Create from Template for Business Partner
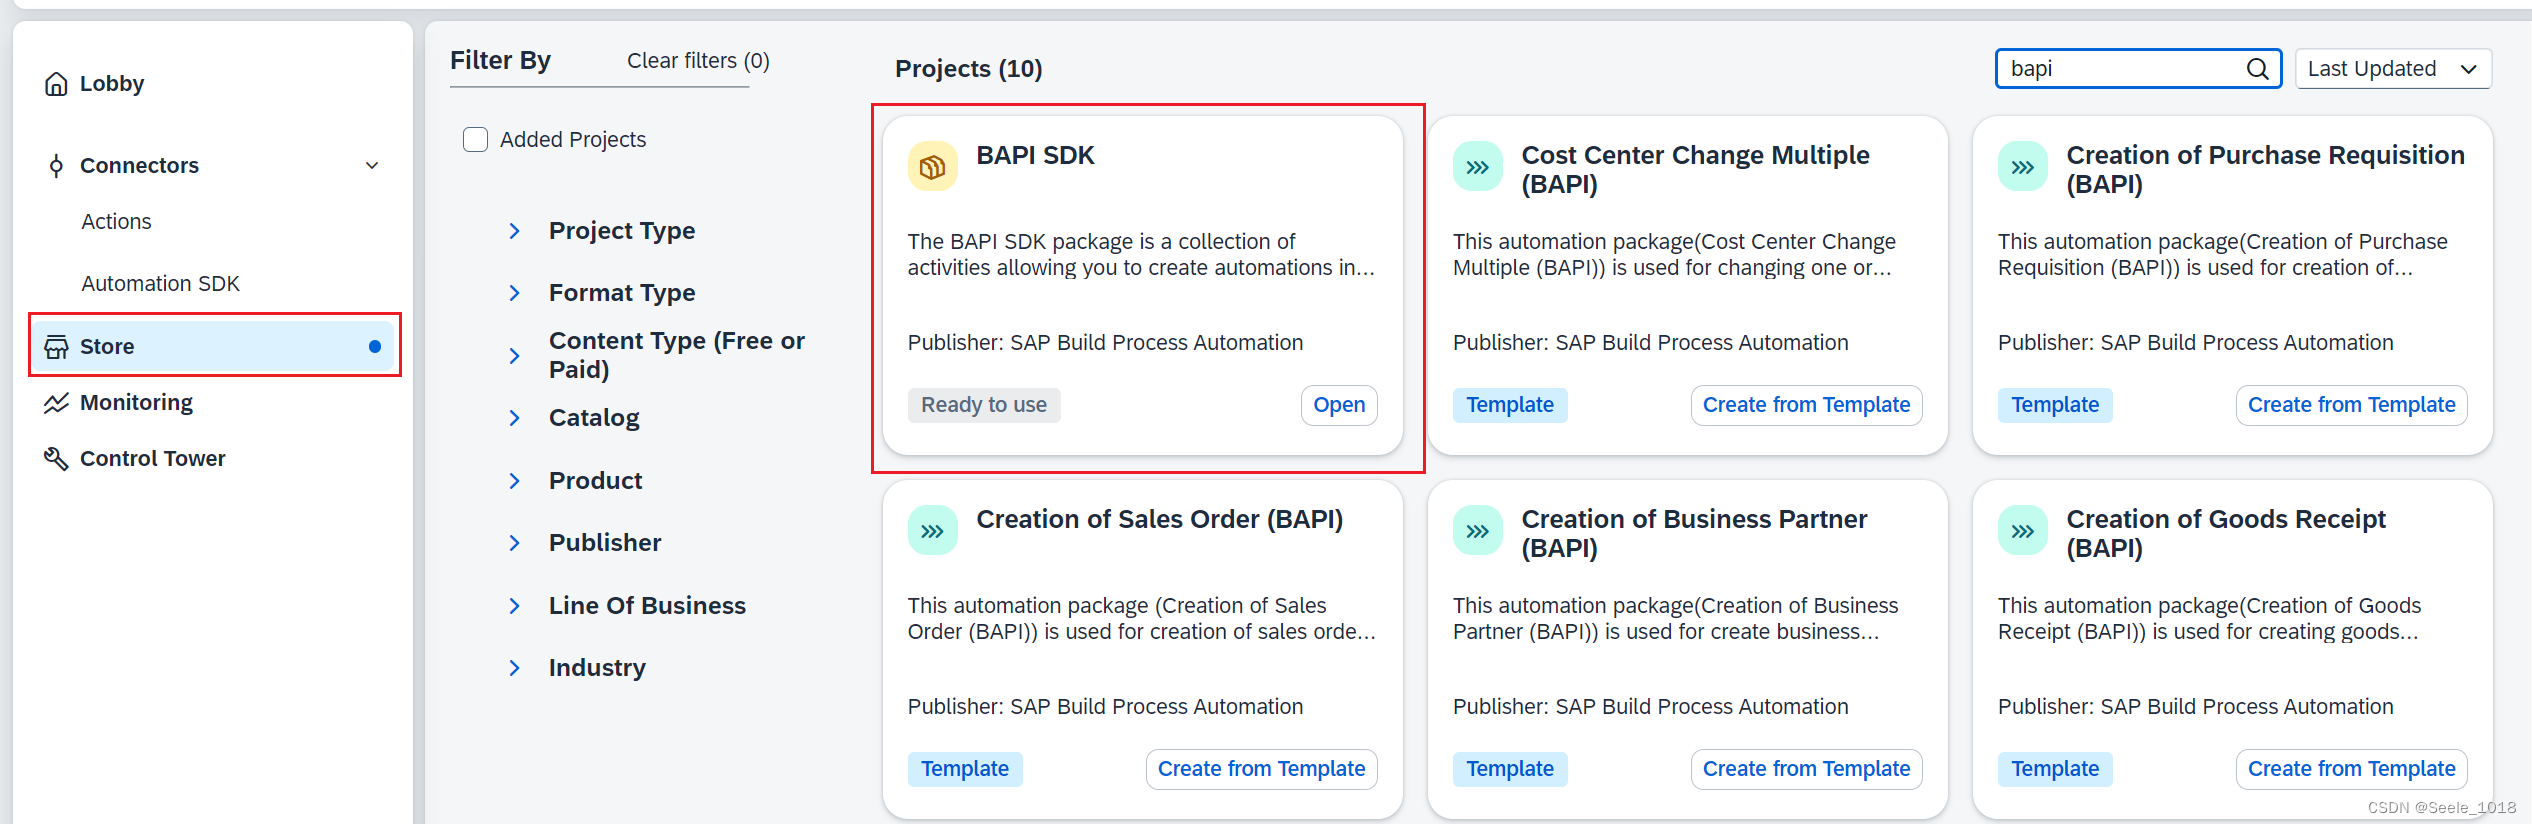Screen dimensions: 2532x824 (x=1806, y=769)
